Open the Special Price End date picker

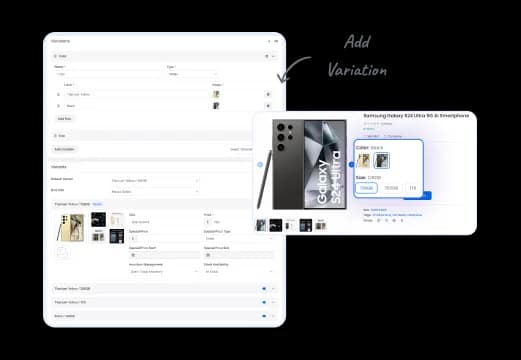pos(238,255)
